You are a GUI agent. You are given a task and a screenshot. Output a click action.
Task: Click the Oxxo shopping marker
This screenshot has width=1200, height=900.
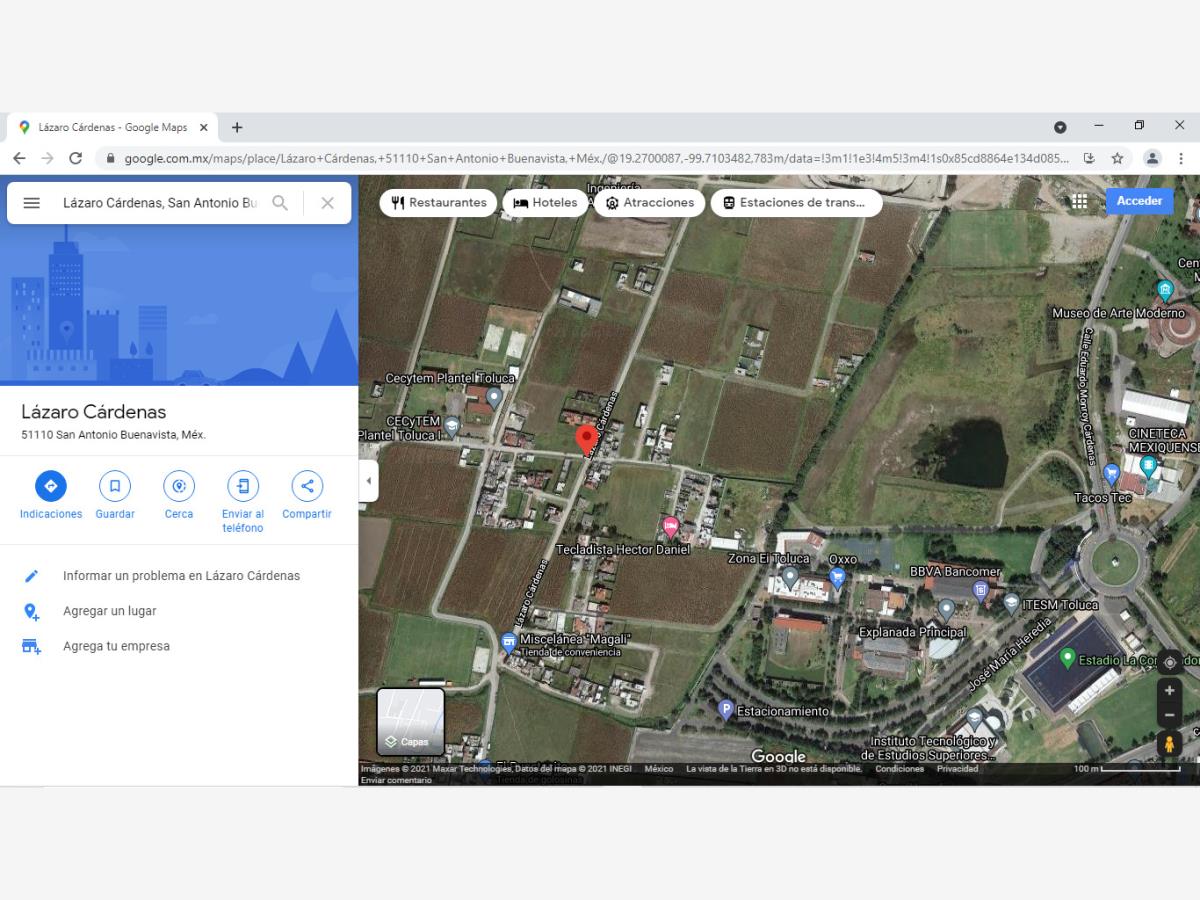coord(838,577)
